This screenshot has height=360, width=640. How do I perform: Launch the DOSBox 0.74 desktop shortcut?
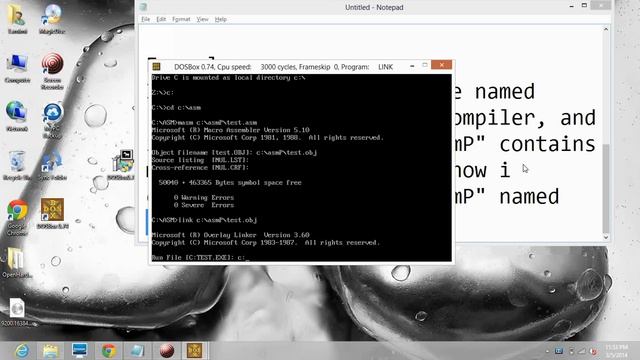(x=52, y=213)
